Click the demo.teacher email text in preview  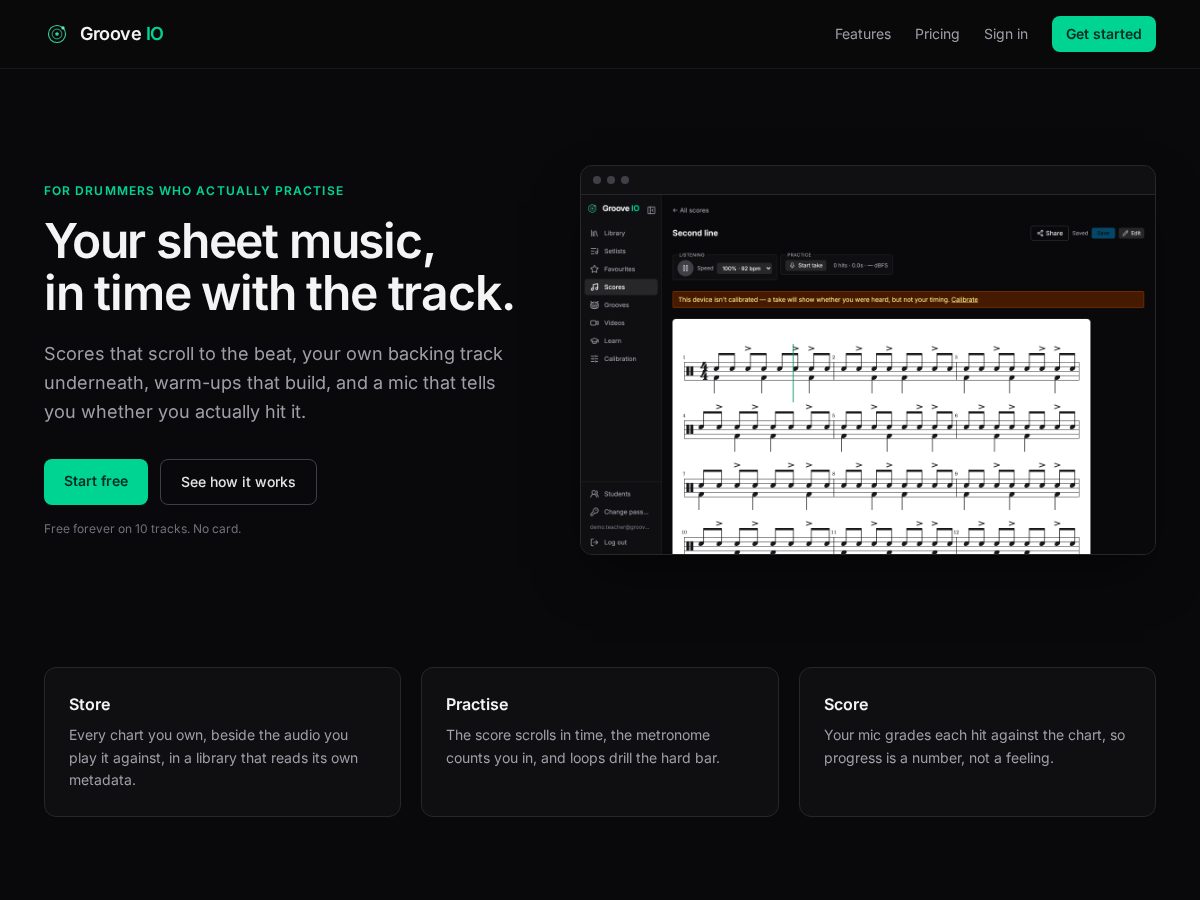coord(619,526)
